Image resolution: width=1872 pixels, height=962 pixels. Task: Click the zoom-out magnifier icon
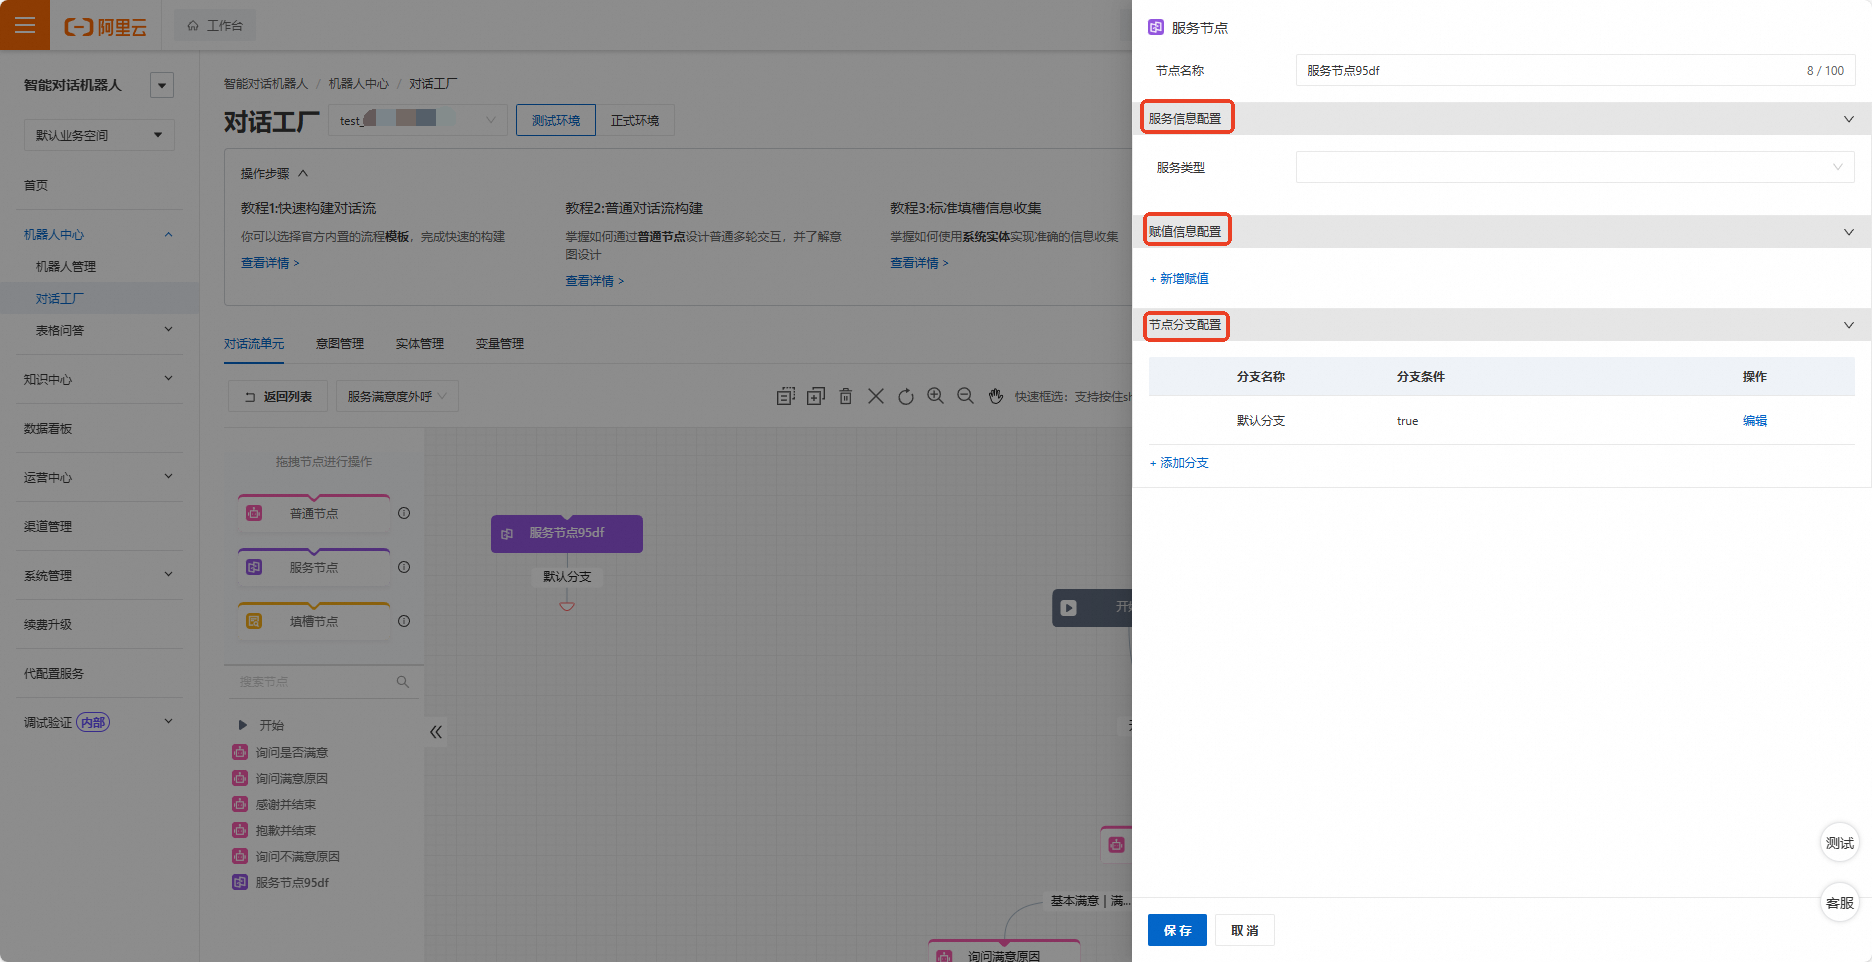(x=965, y=396)
